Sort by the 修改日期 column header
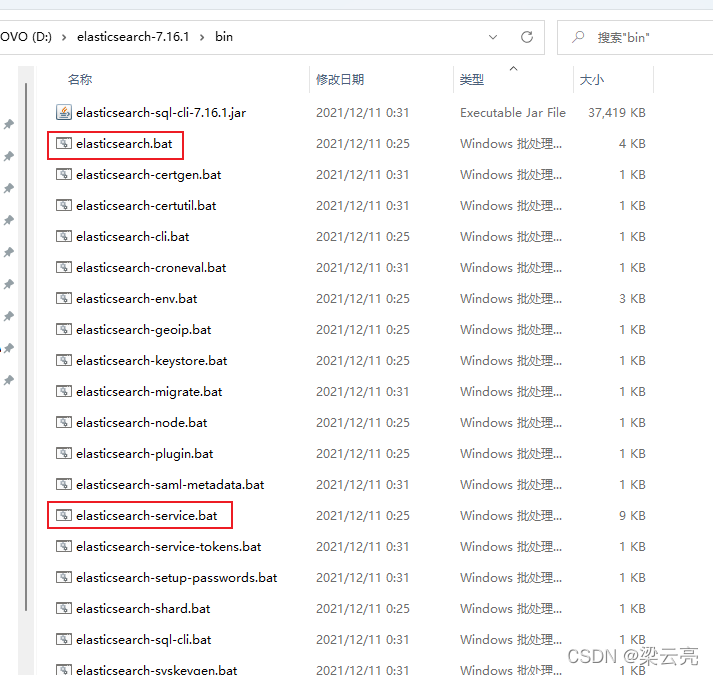Image resolution: width=713 pixels, height=675 pixels. pyautogui.click(x=340, y=80)
